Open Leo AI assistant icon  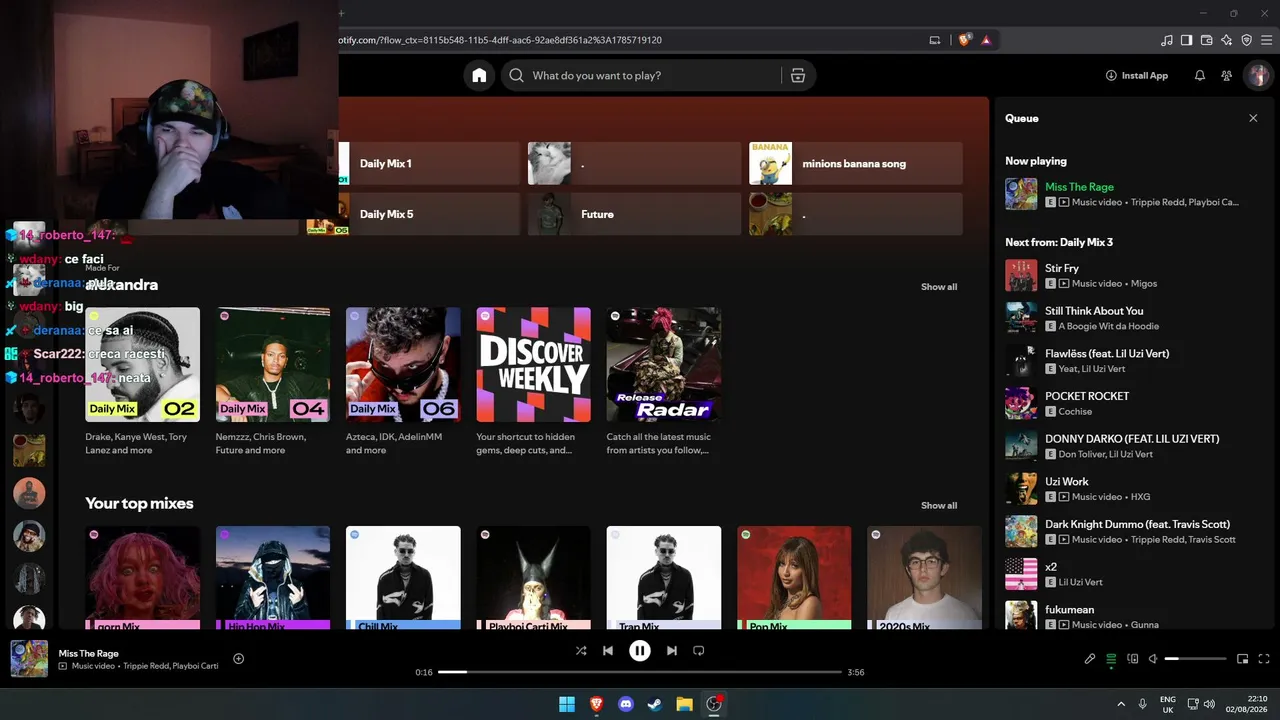coord(1227,40)
